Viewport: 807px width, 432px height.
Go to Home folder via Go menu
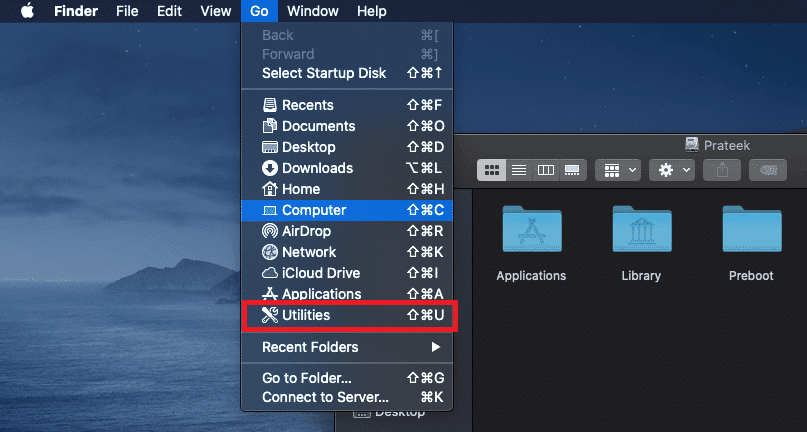click(347, 189)
